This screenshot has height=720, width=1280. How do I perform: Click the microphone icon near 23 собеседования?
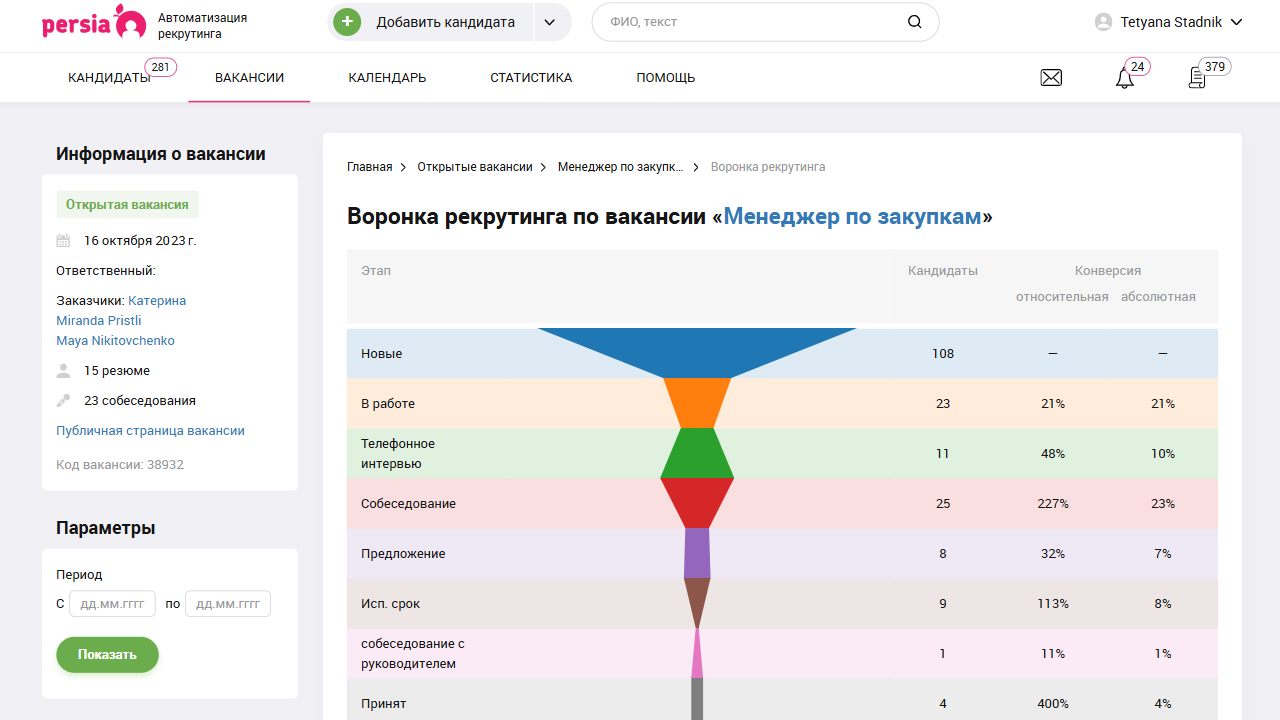coord(63,400)
